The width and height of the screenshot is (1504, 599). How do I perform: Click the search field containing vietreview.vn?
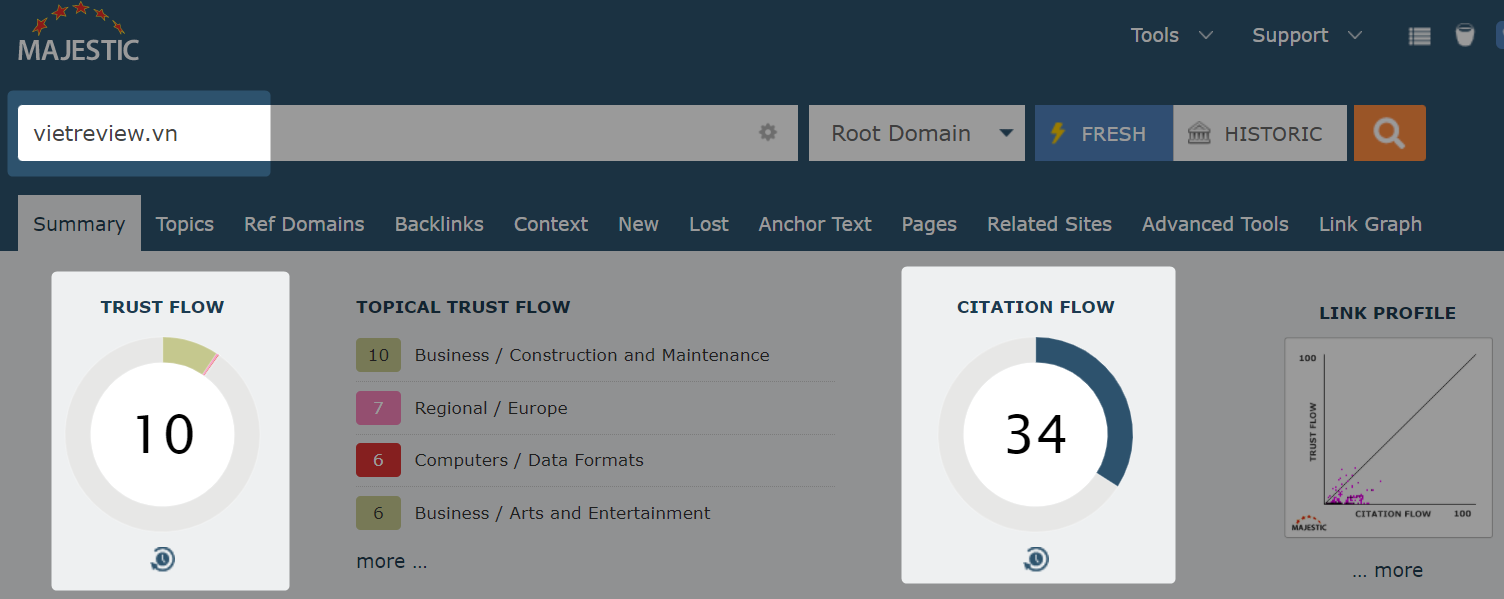pyautogui.click(x=407, y=133)
